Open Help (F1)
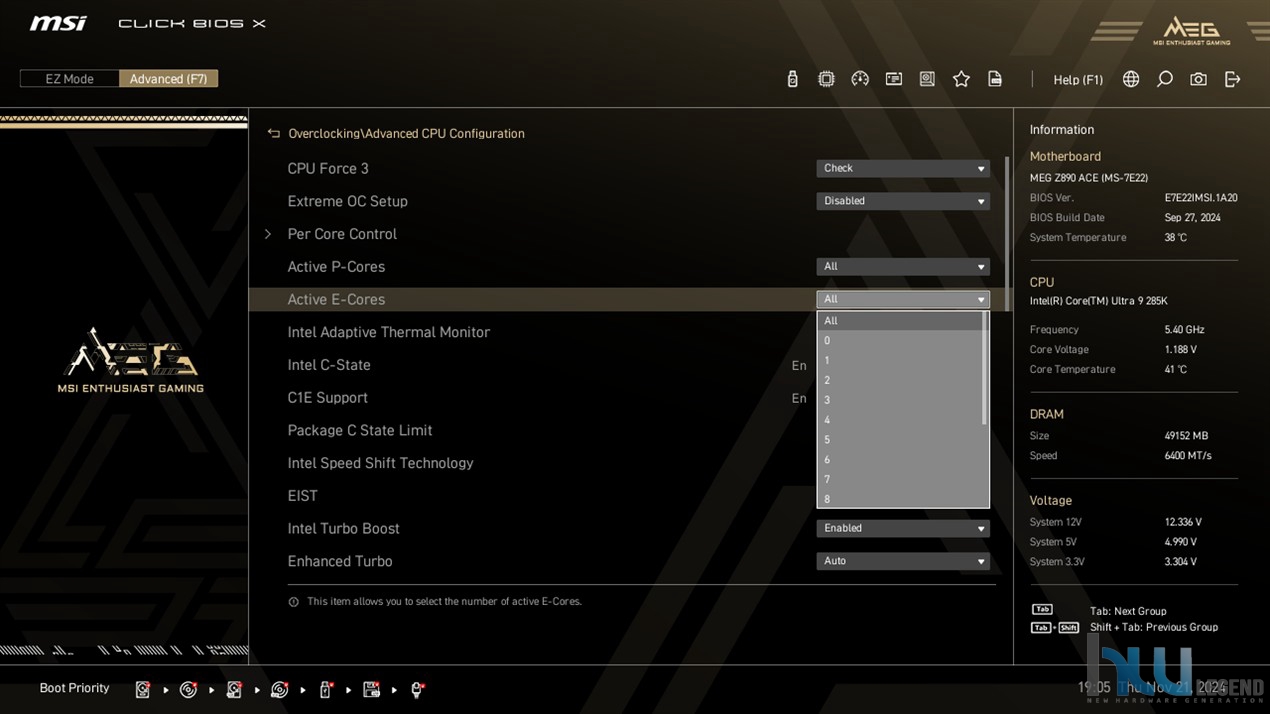This screenshot has height=714, width=1270. pyautogui.click(x=1078, y=80)
